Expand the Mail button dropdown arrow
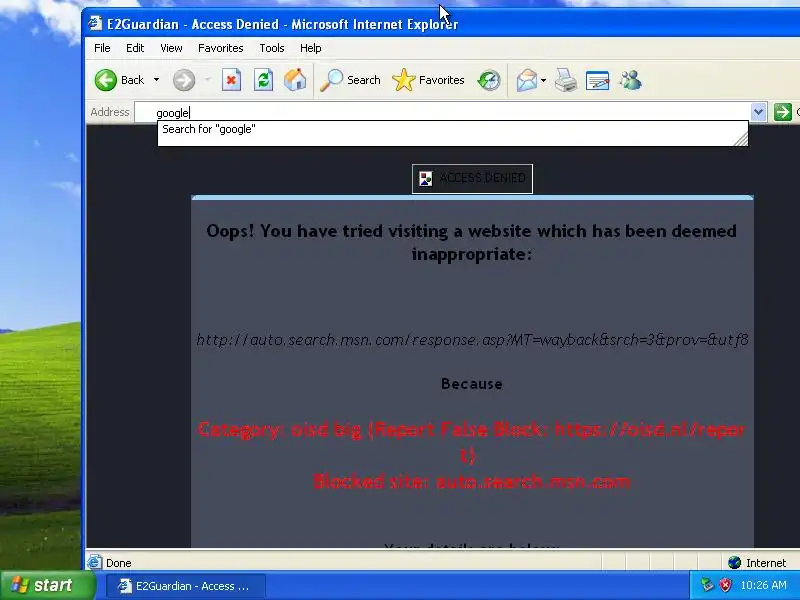This screenshot has width=800, height=600. (x=543, y=80)
